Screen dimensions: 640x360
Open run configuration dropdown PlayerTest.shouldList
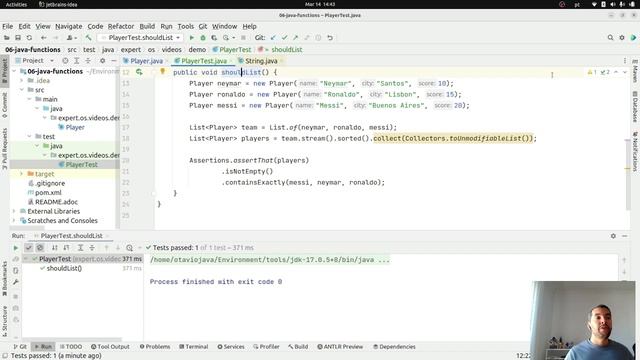click(141, 38)
